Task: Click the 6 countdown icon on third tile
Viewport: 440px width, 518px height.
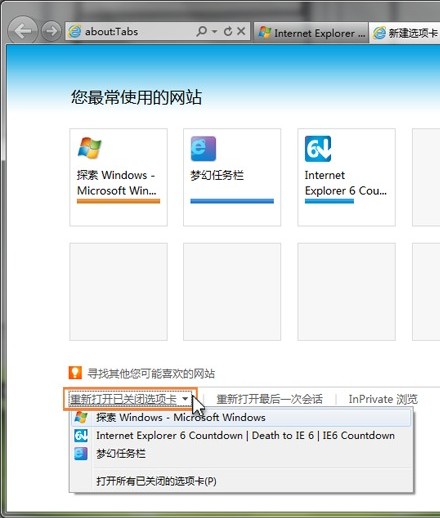Action: pyautogui.click(x=318, y=149)
